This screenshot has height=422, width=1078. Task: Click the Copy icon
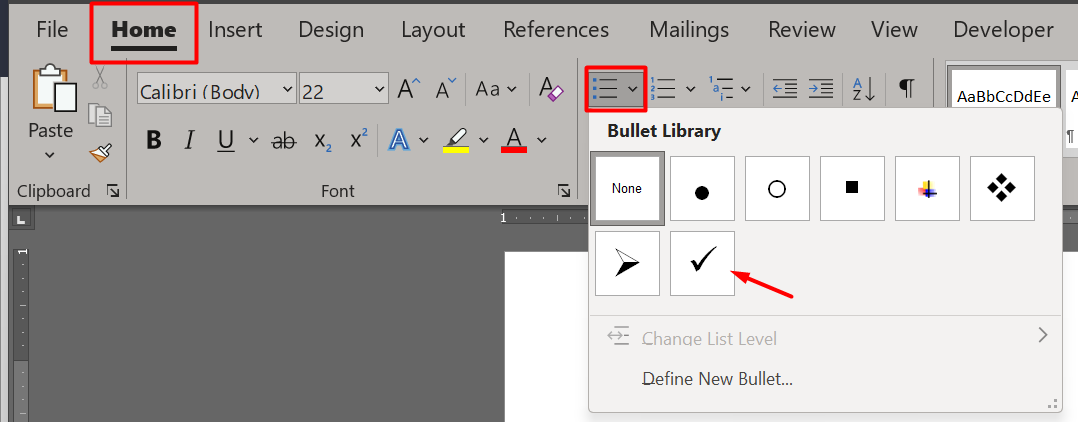[x=100, y=115]
